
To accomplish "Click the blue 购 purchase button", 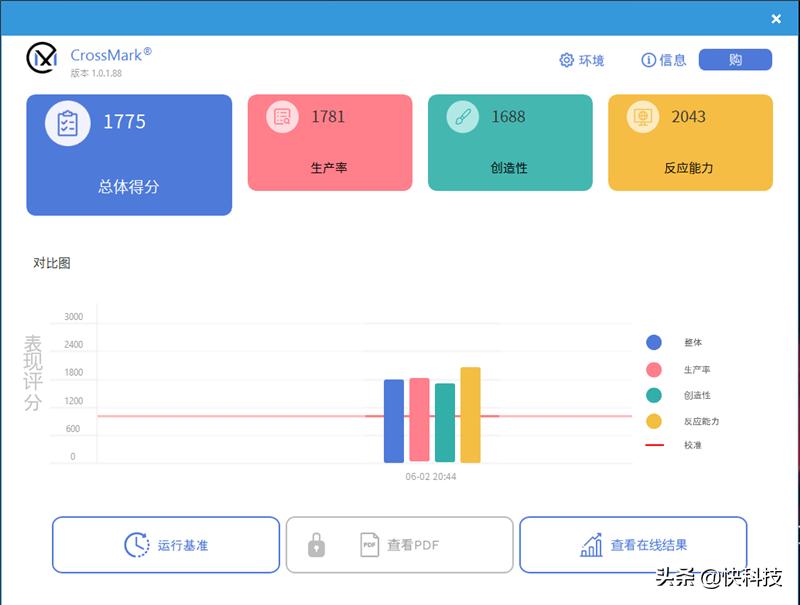I will 737,59.
